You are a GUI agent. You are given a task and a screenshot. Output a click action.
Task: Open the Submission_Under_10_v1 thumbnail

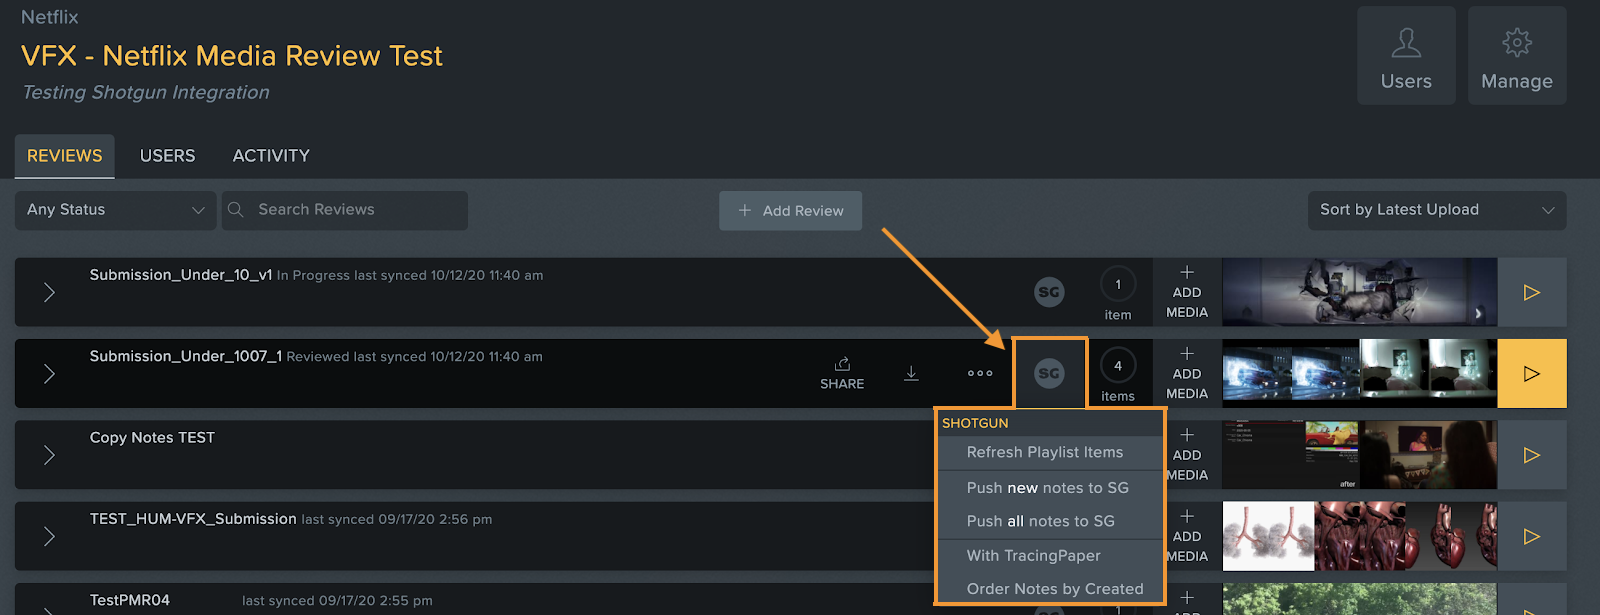(1360, 293)
